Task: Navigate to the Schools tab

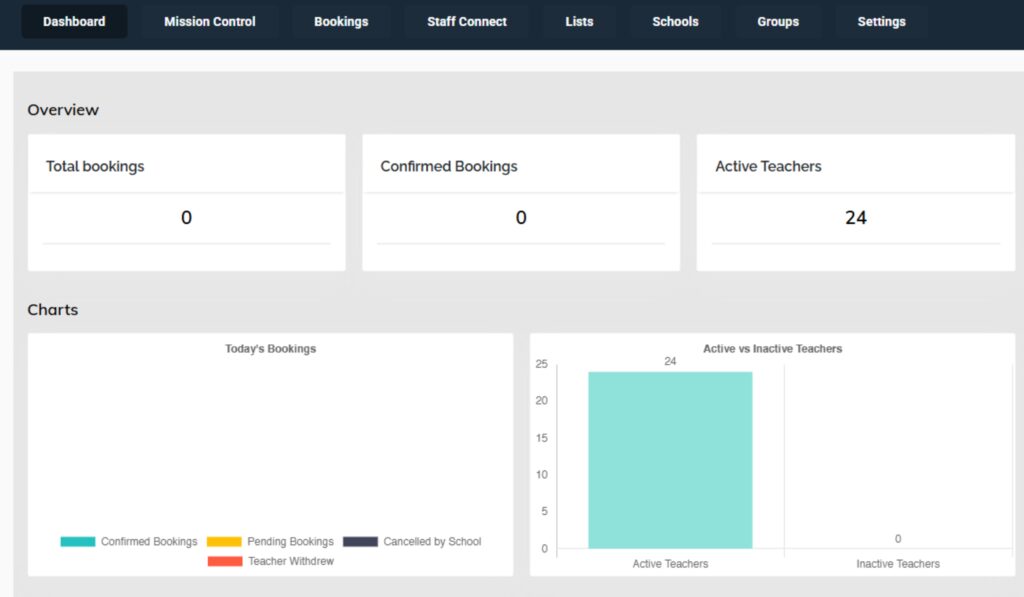Action: pos(675,21)
